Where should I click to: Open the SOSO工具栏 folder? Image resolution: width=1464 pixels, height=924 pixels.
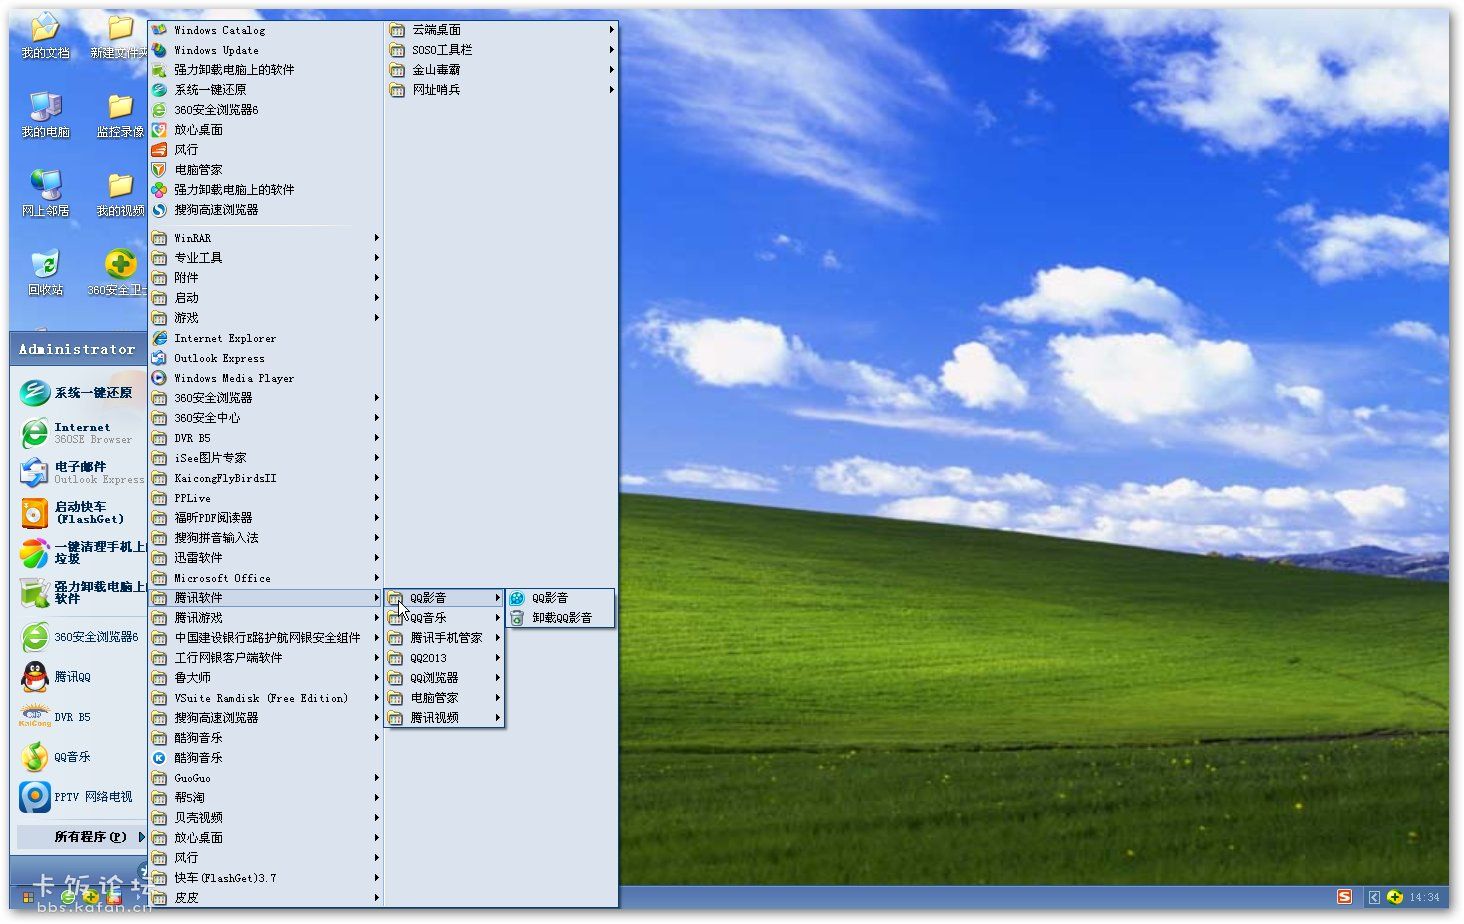coord(501,50)
